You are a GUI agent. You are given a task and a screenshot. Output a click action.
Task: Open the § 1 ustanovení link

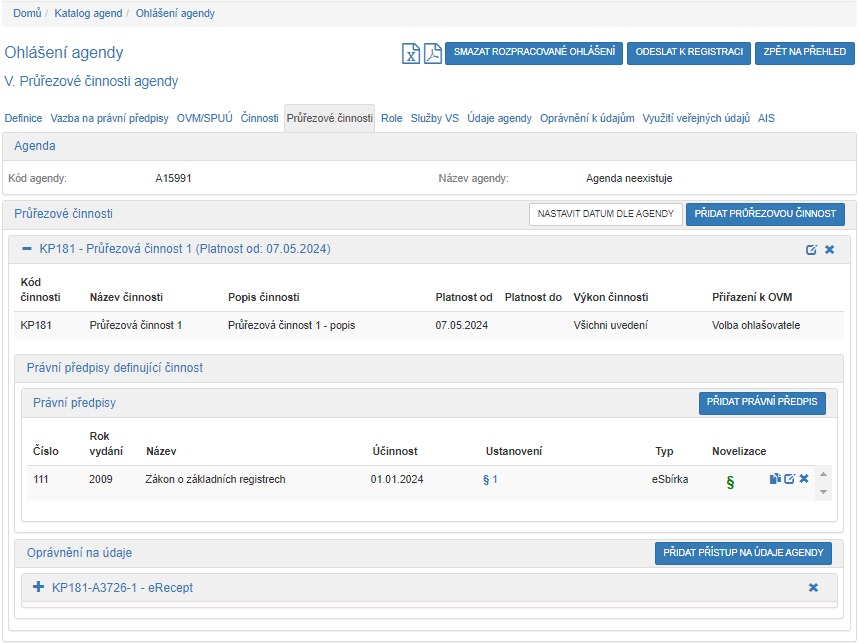click(x=490, y=480)
